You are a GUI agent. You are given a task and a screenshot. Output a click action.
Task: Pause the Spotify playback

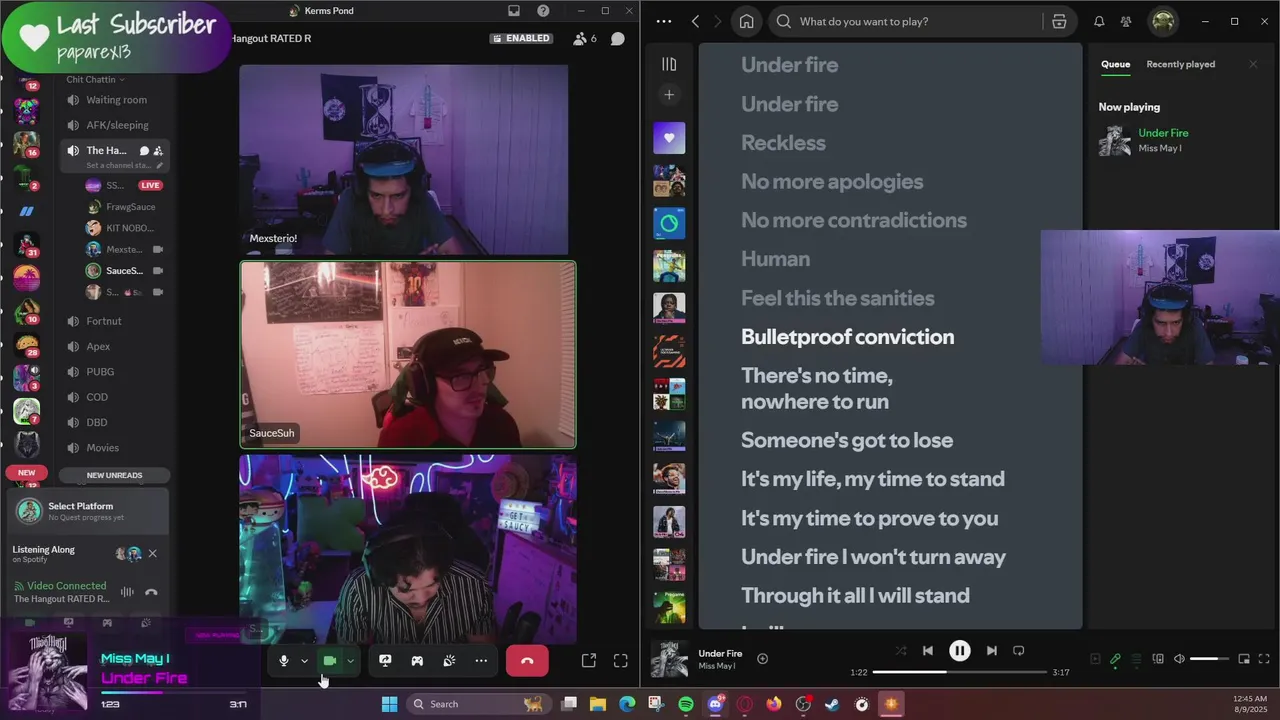click(x=959, y=650)
